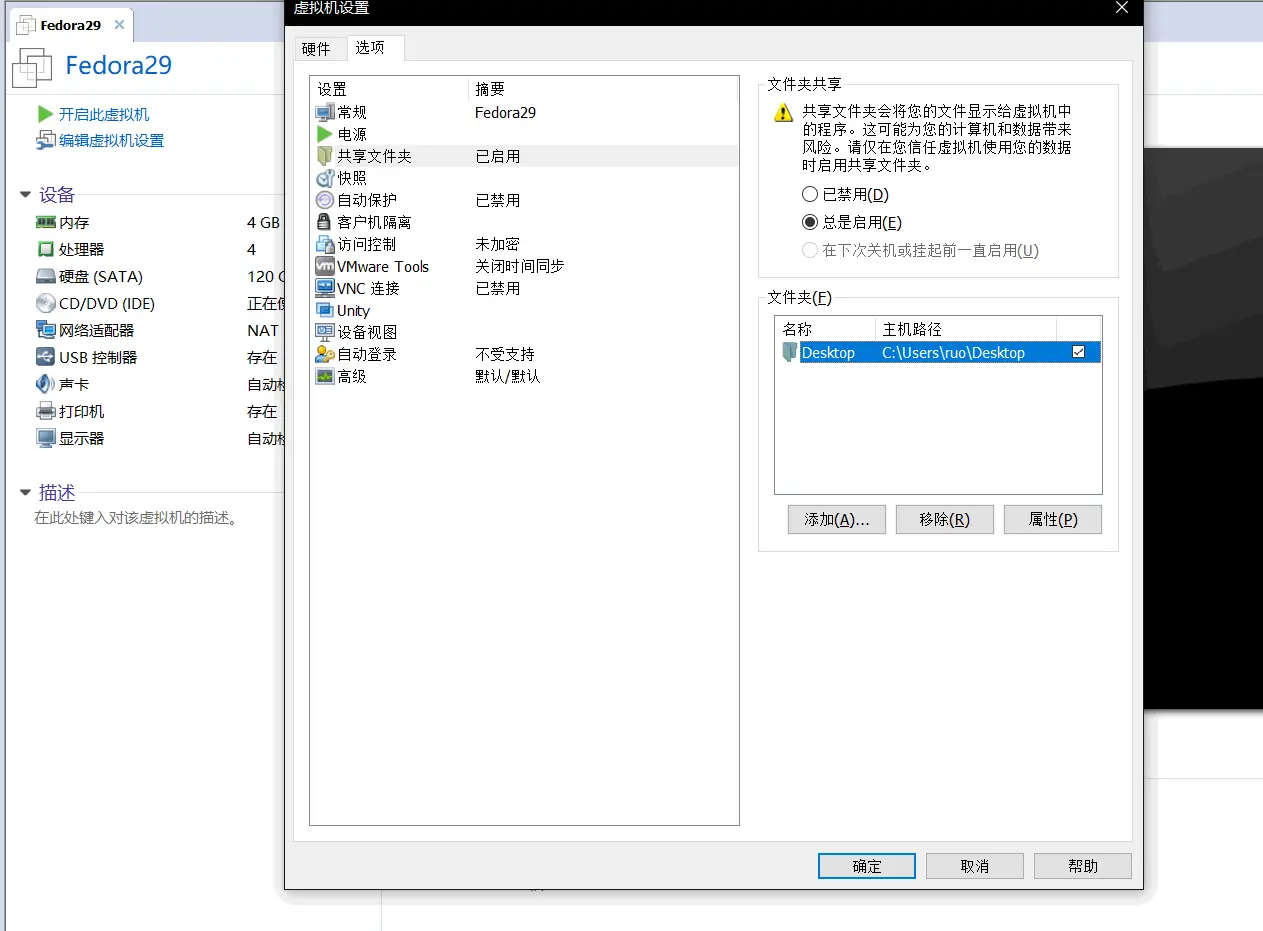This screenshot has height=931, width=1263.
Task: Click the USB 控制器 icon
Action: pyautogui.click(x=45, y=357)
